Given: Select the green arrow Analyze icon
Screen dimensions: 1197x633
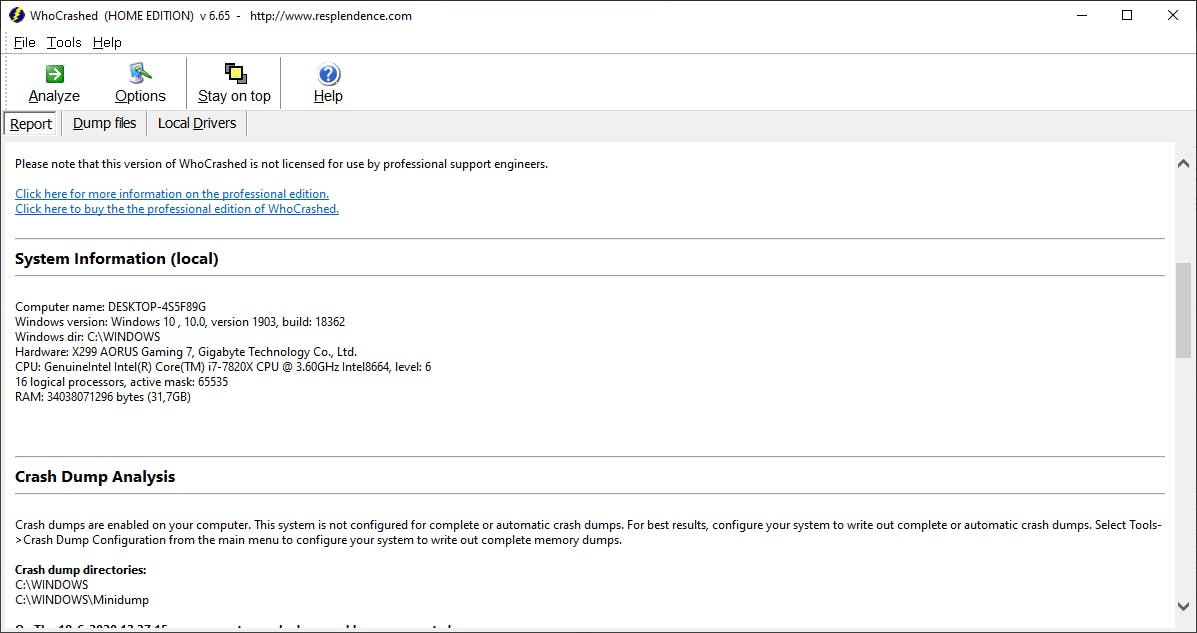Looking at the screenshot, I should click(53, 74).
